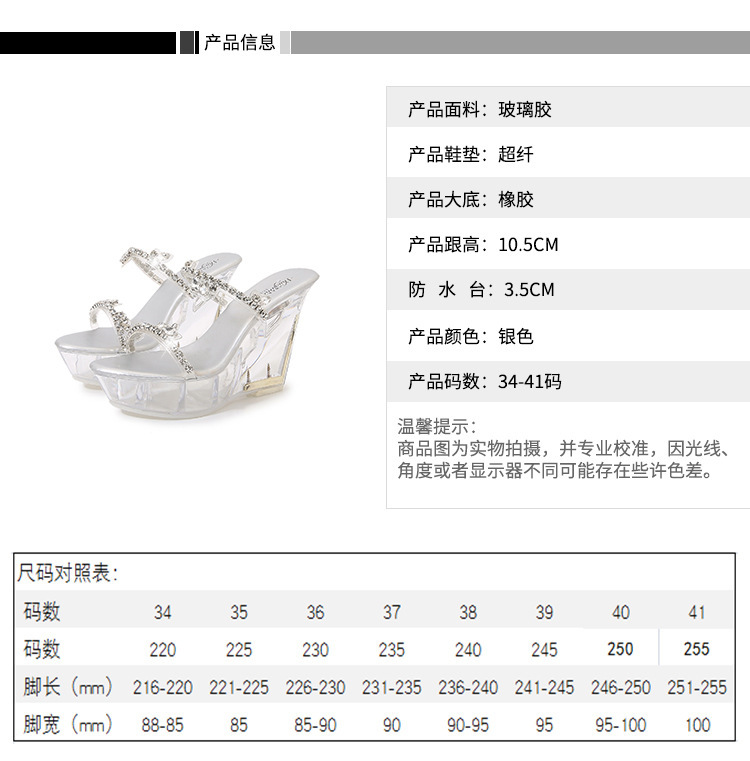Click the 产品跟高：10.5CM row

tap(568, 244)
